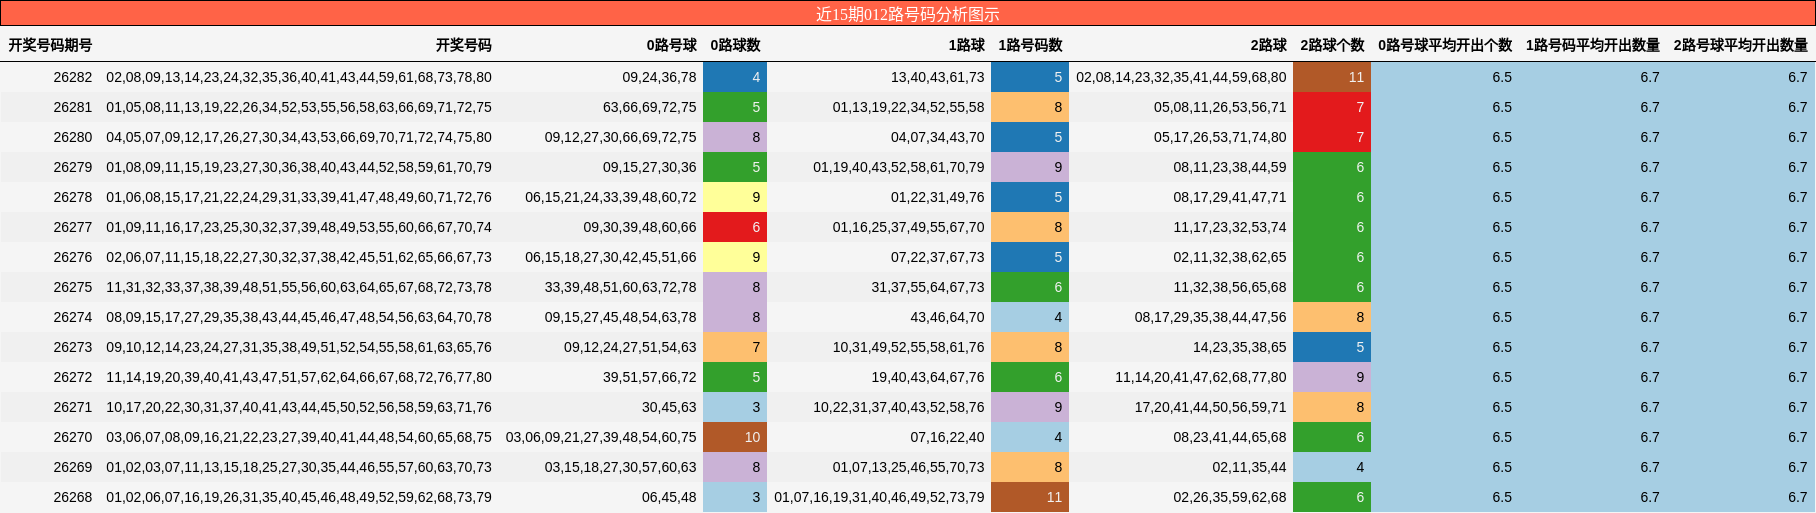Select period number 26274

(73, 317)
